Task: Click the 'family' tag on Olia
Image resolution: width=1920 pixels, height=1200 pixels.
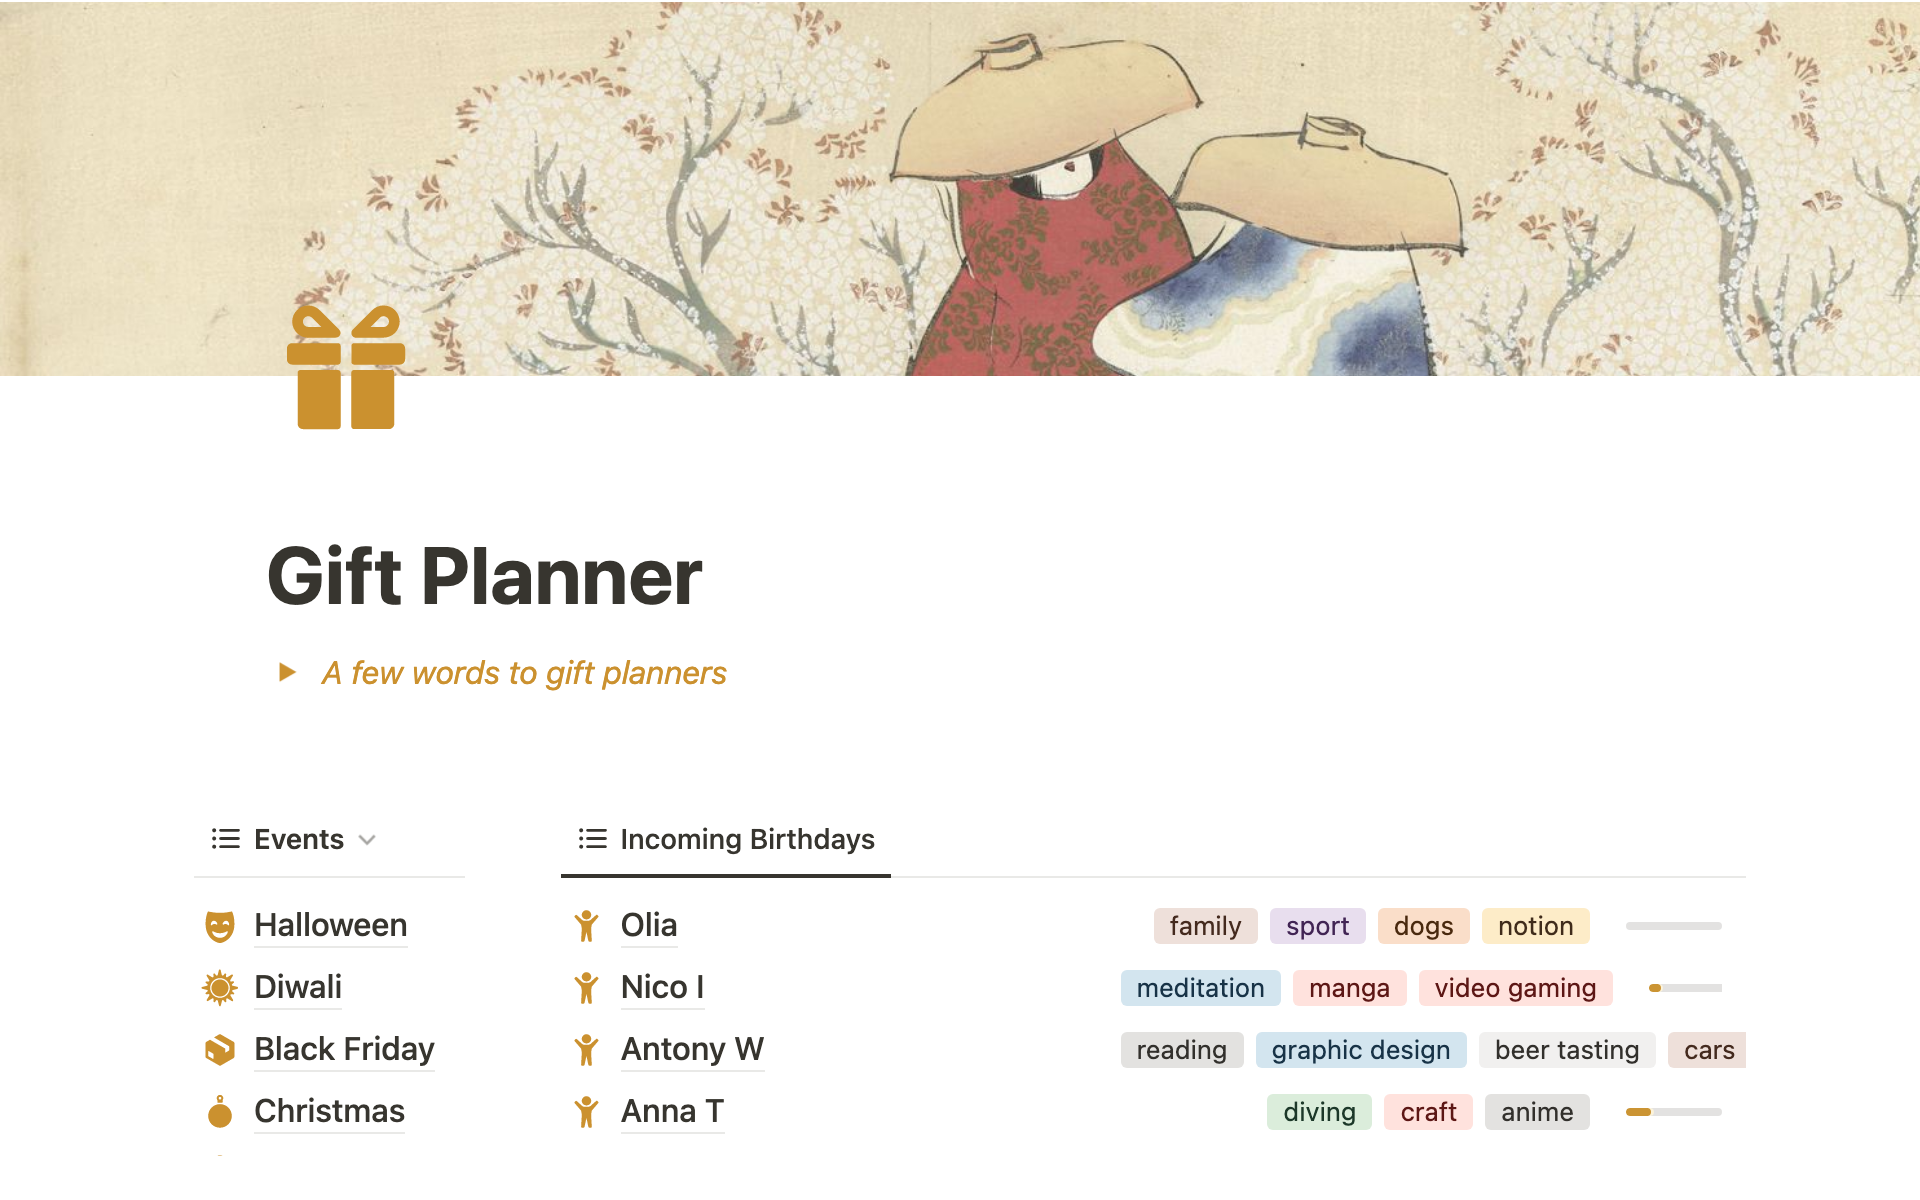Action: coord(1205,926)
